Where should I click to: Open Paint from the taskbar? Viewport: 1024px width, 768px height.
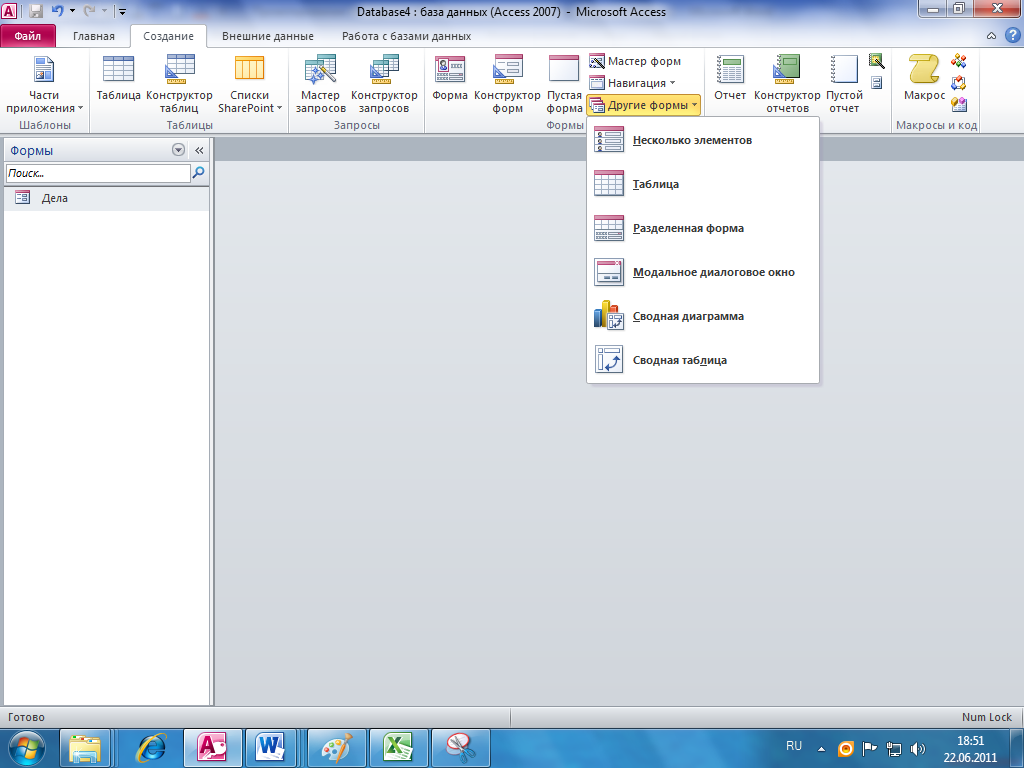coord(337,748)
